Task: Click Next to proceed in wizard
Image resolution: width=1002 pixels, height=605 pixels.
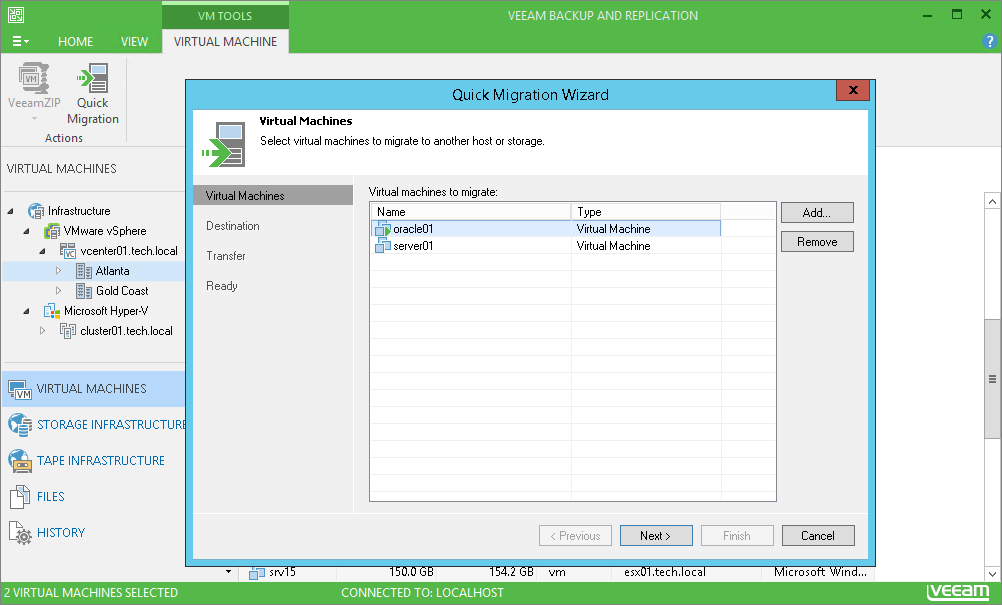Action: (655, 536)
